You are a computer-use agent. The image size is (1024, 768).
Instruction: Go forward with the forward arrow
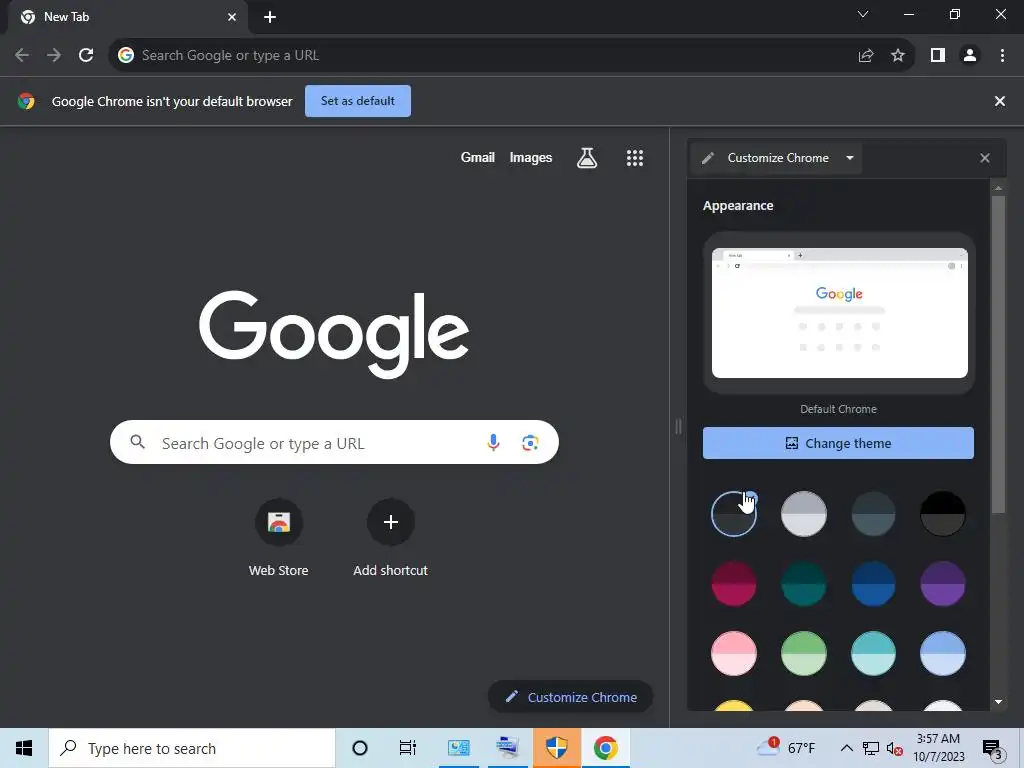click(x=54, y=55)
